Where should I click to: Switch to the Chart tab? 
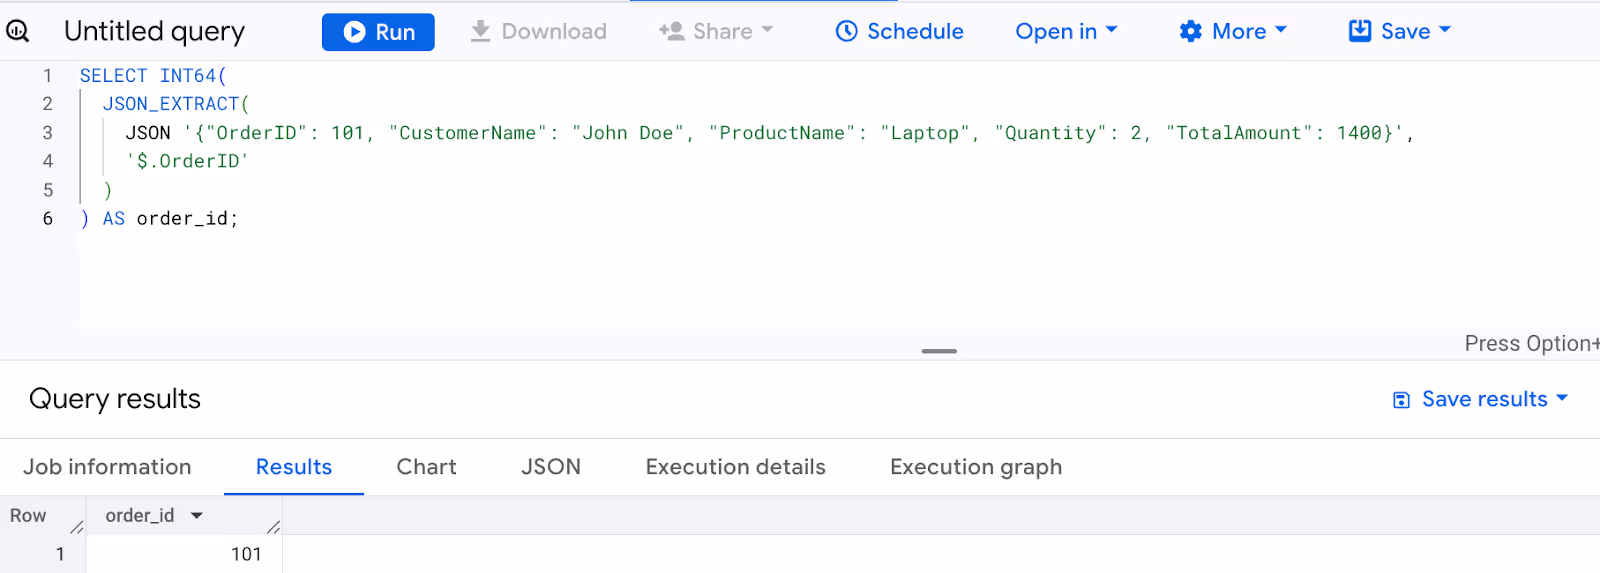[x=426, y=467]
